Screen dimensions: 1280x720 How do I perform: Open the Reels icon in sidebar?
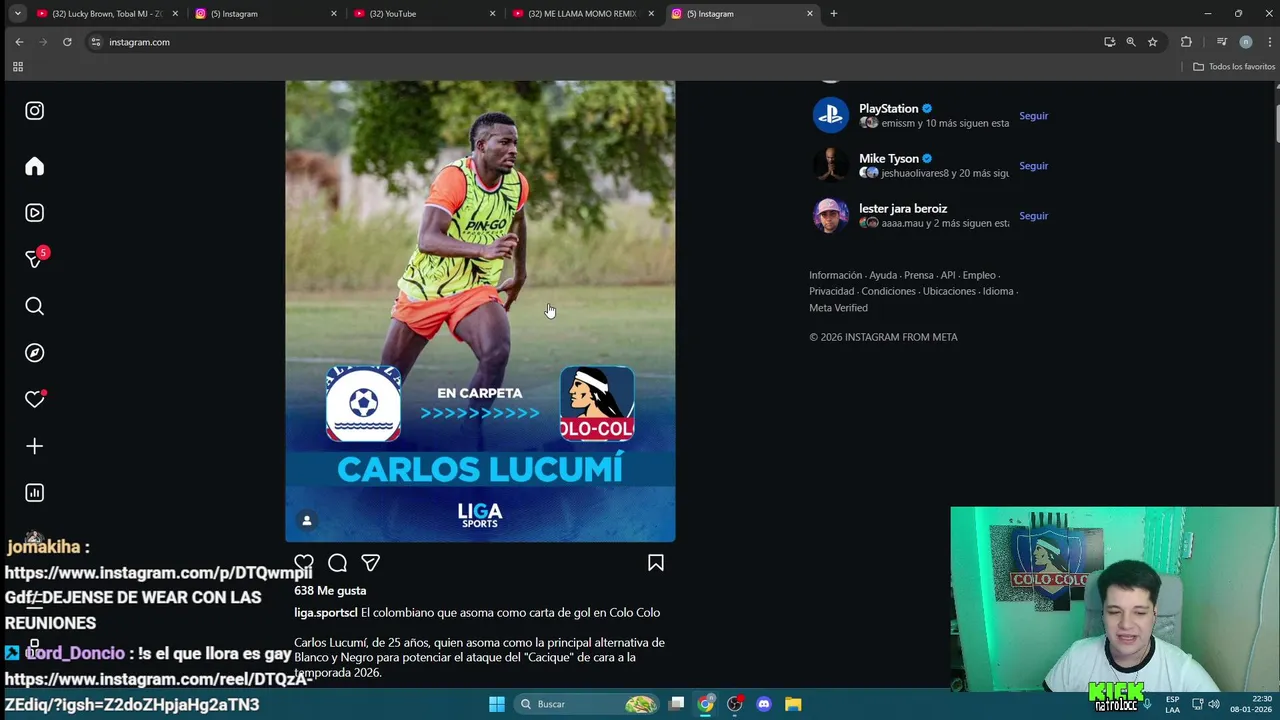[x=34, y=213]
